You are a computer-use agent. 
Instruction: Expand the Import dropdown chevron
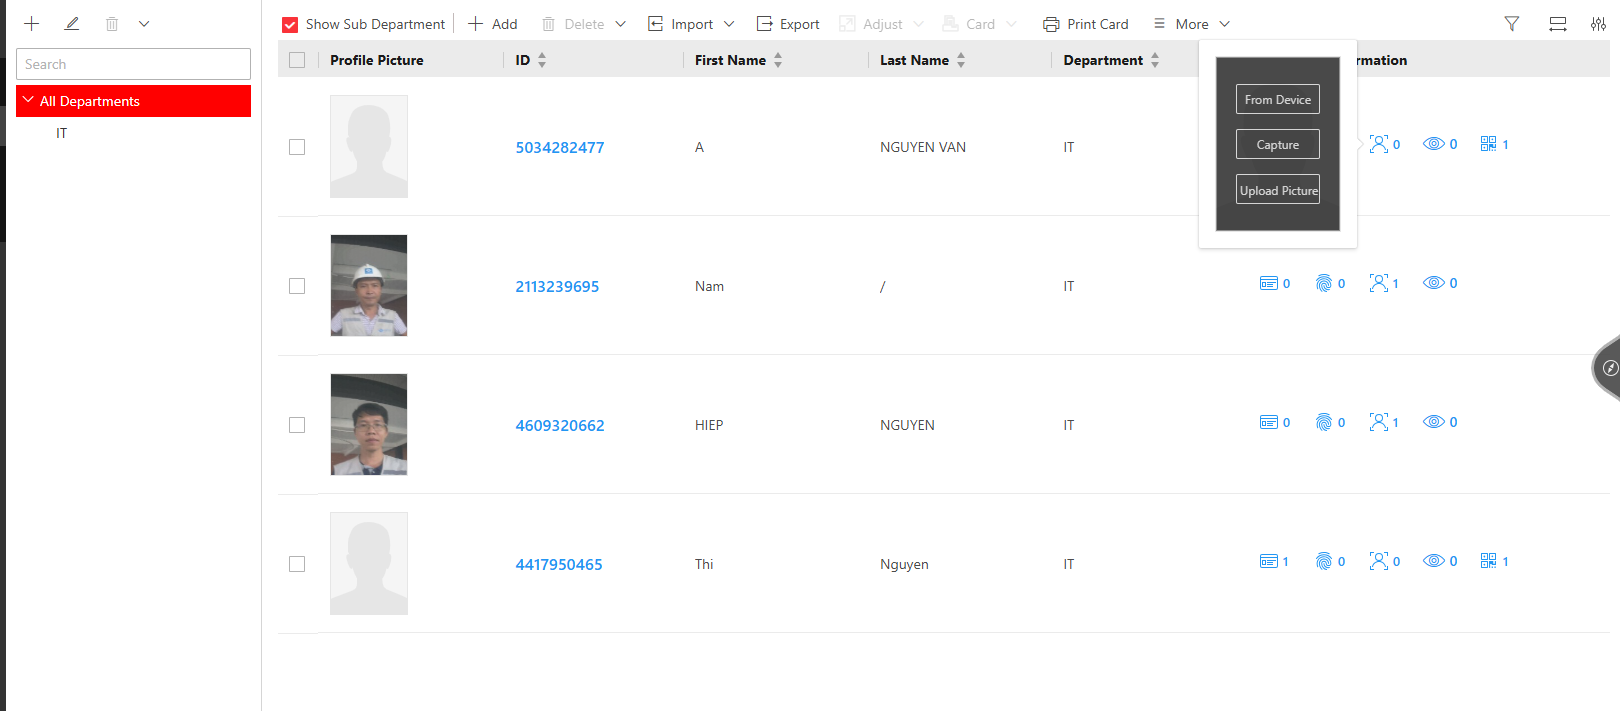[x=729, y=24]
